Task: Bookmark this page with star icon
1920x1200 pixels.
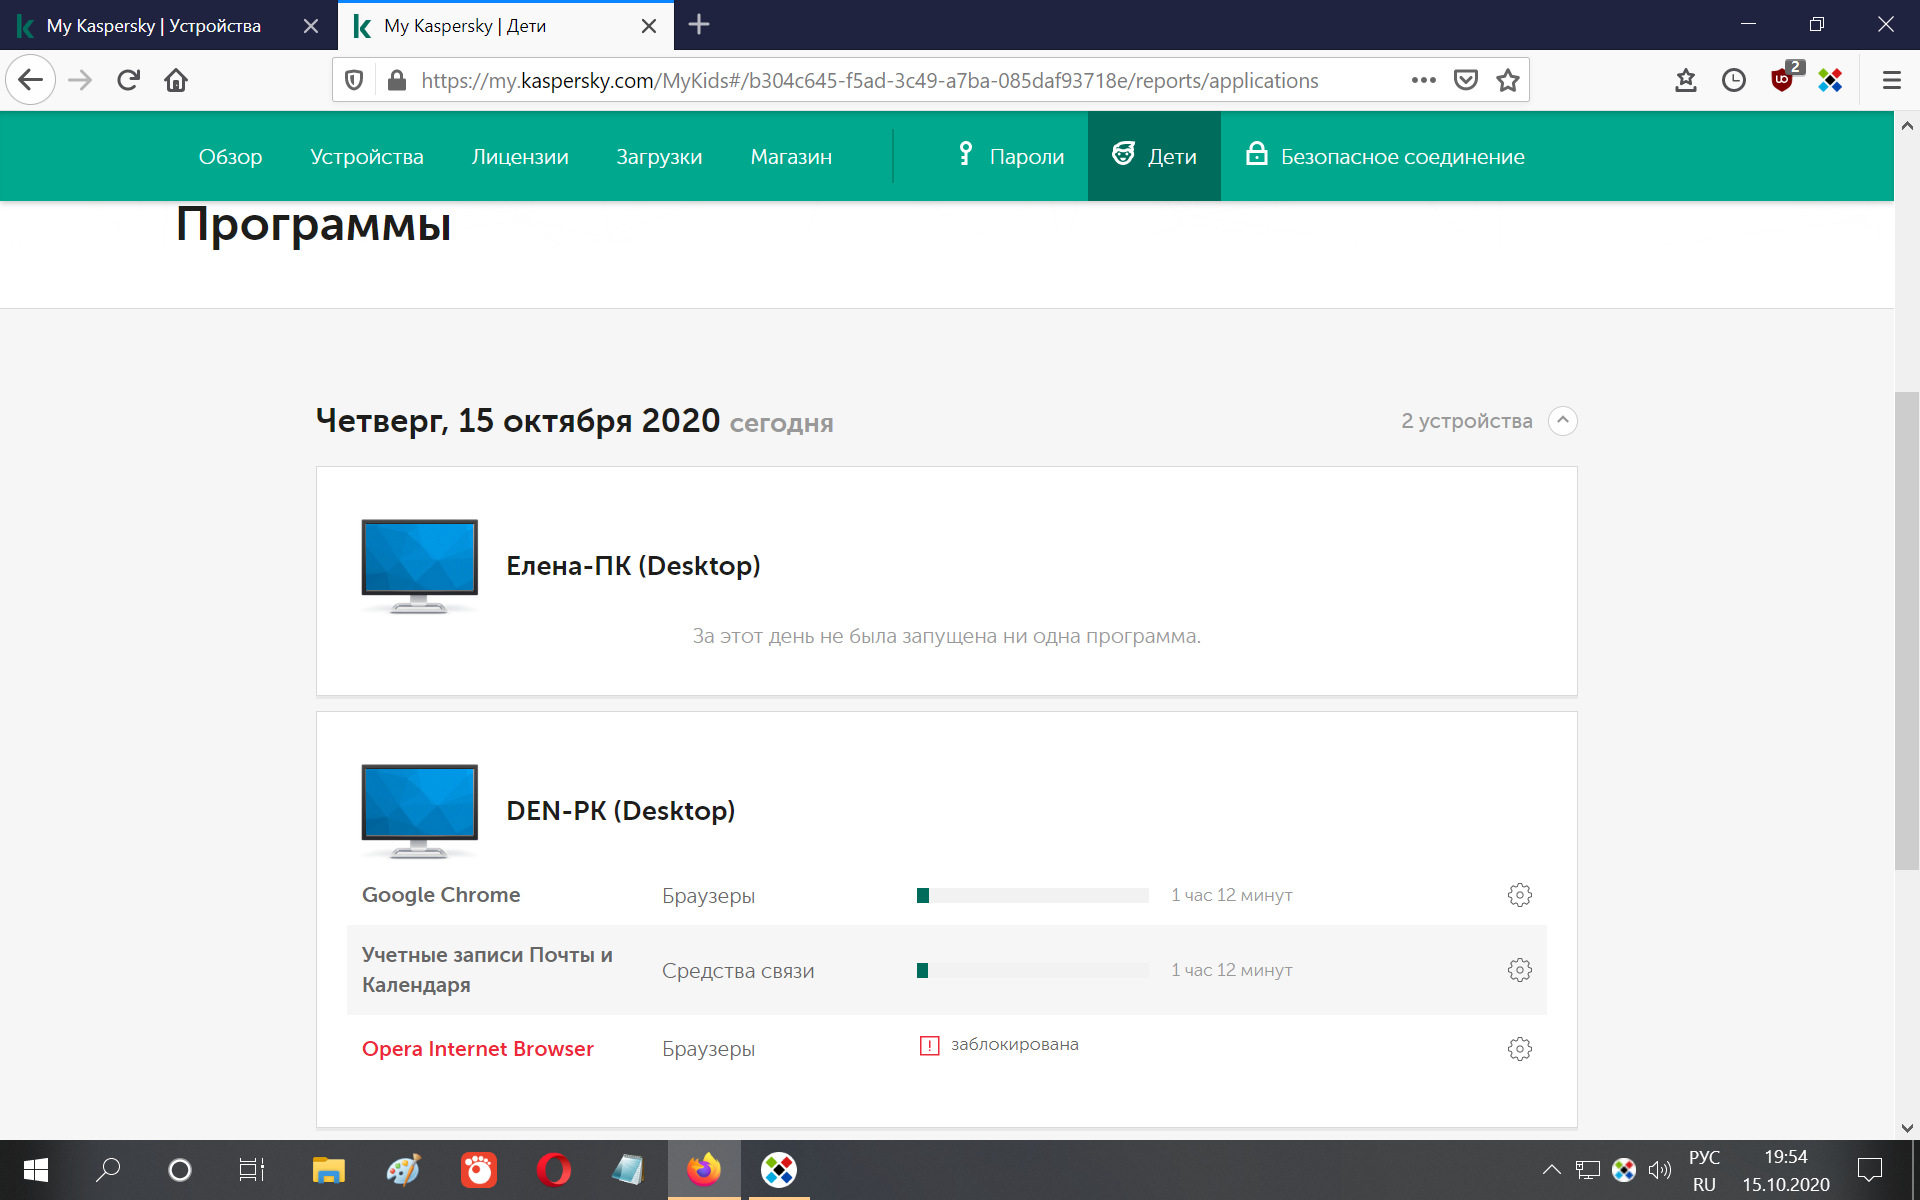Action: [1507, 80]
